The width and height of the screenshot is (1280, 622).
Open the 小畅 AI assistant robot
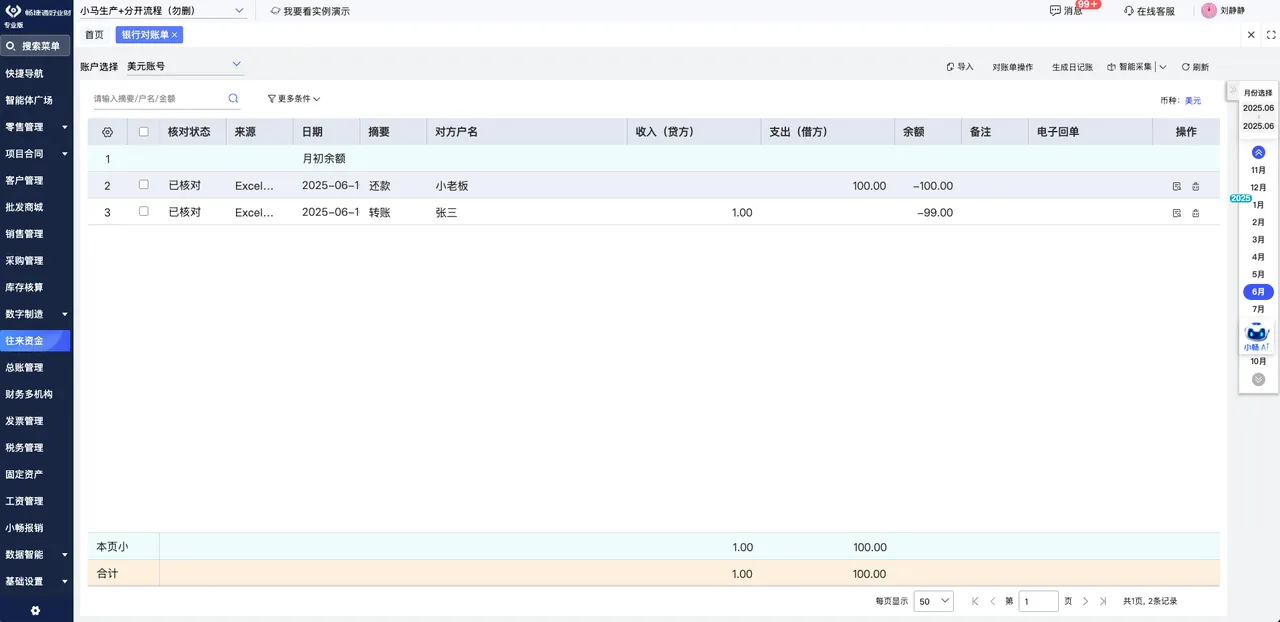tap(1257, 337)
